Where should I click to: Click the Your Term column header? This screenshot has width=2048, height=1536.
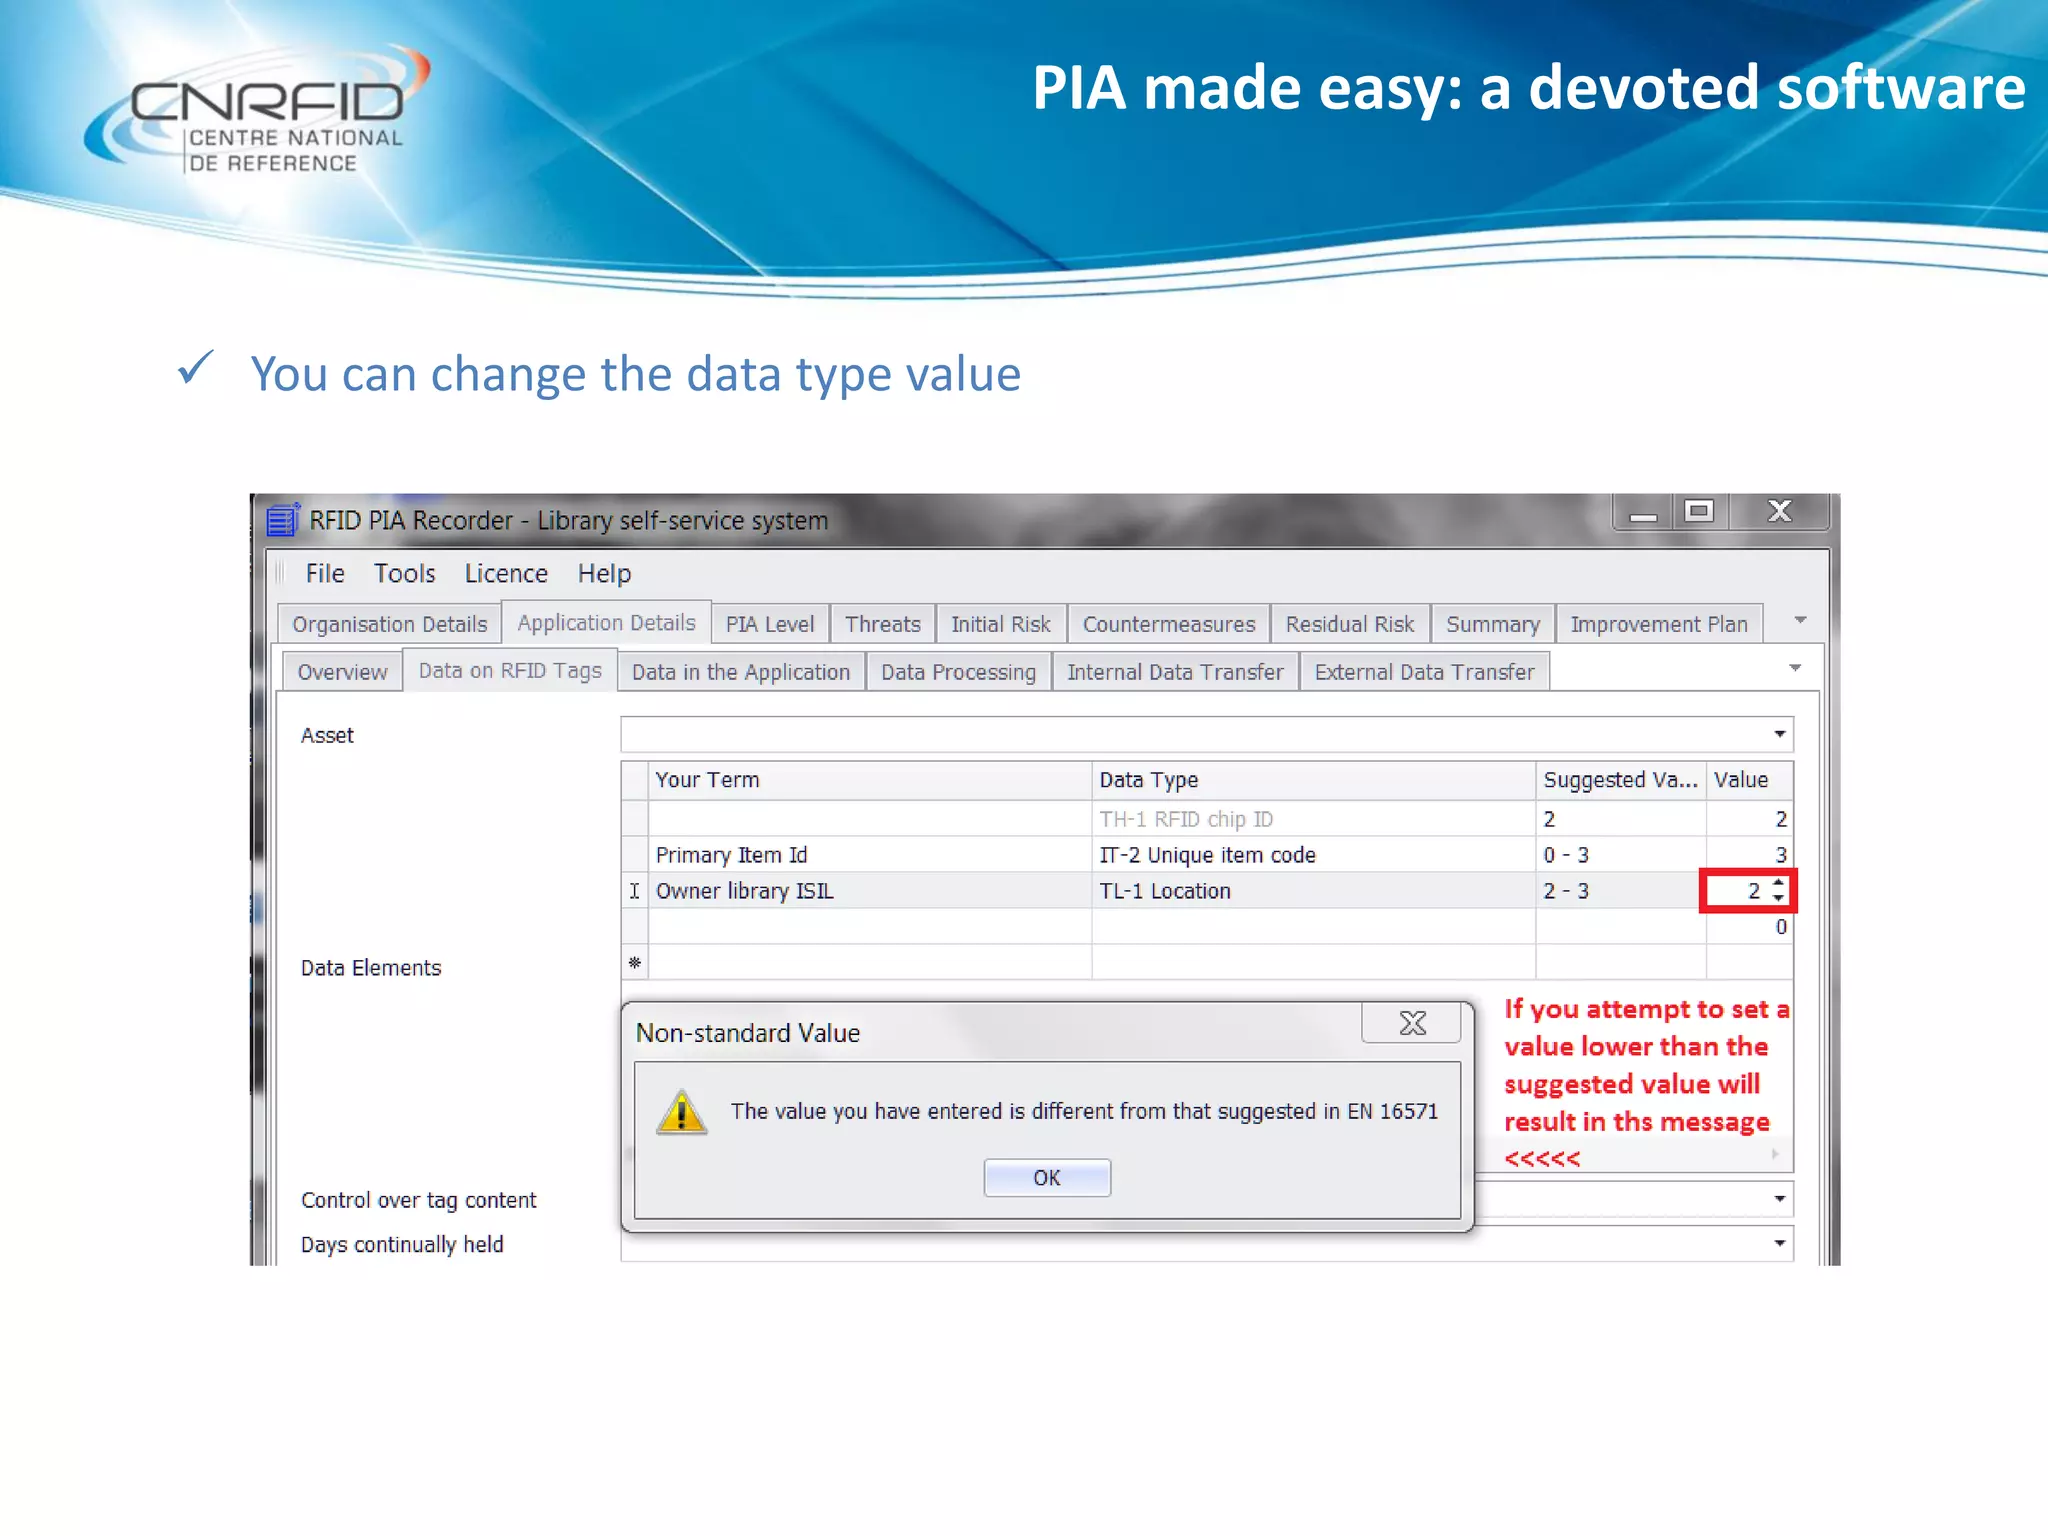click(x=870, y=780)
